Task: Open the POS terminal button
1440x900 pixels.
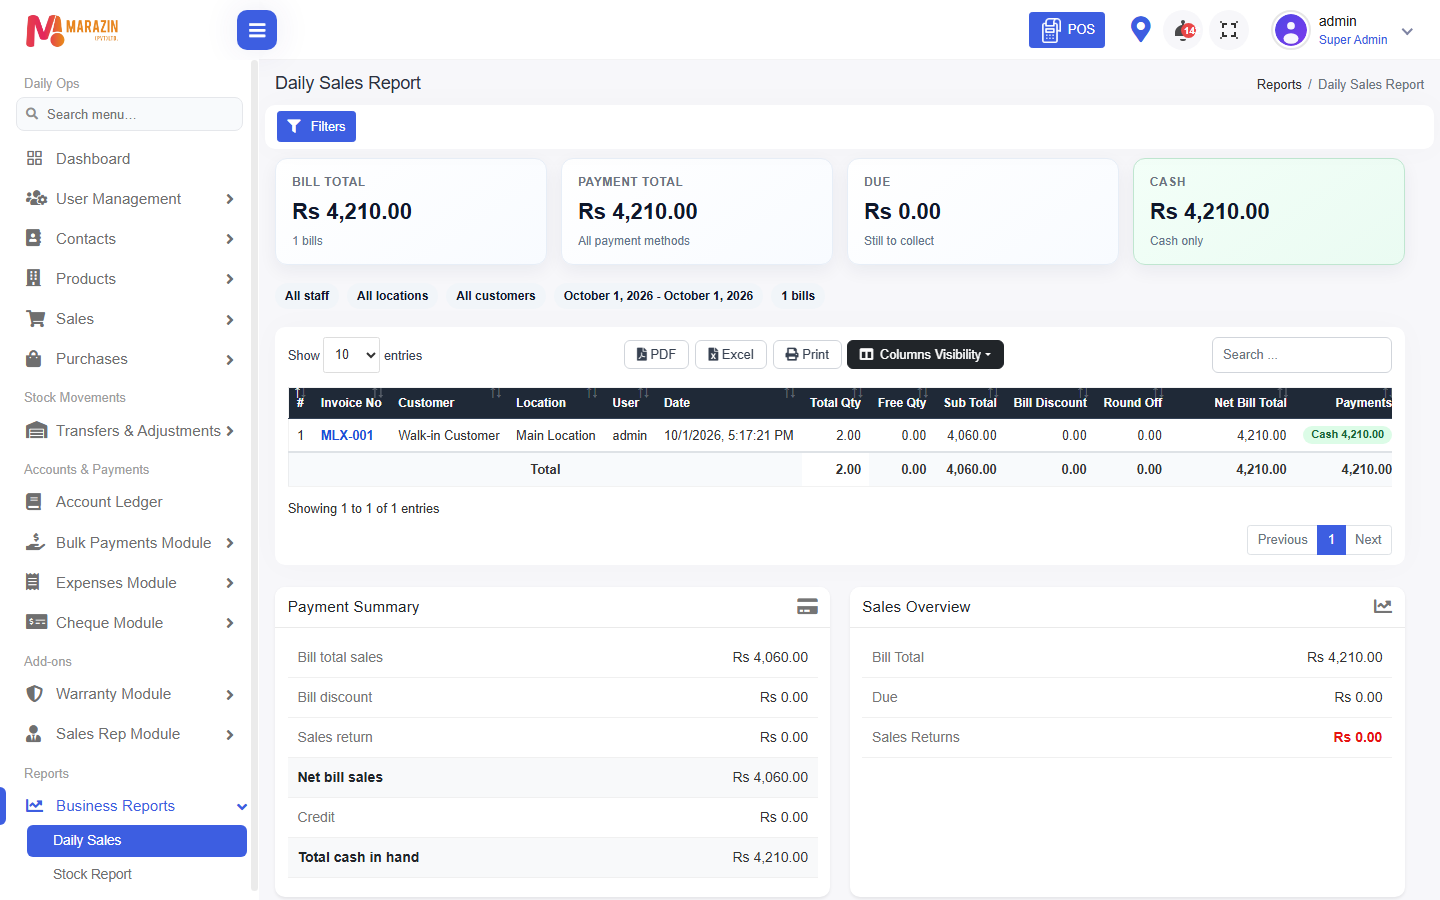Action: coord(1067,30)
